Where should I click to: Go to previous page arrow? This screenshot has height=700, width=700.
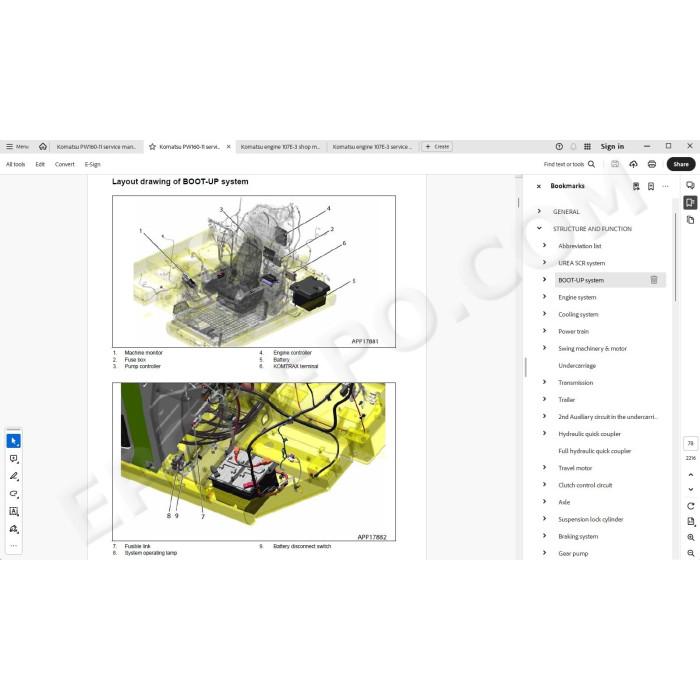691,475
